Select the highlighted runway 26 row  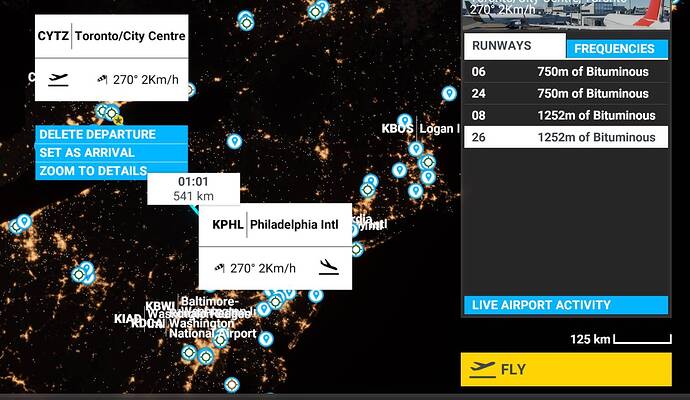click(566, 137)
